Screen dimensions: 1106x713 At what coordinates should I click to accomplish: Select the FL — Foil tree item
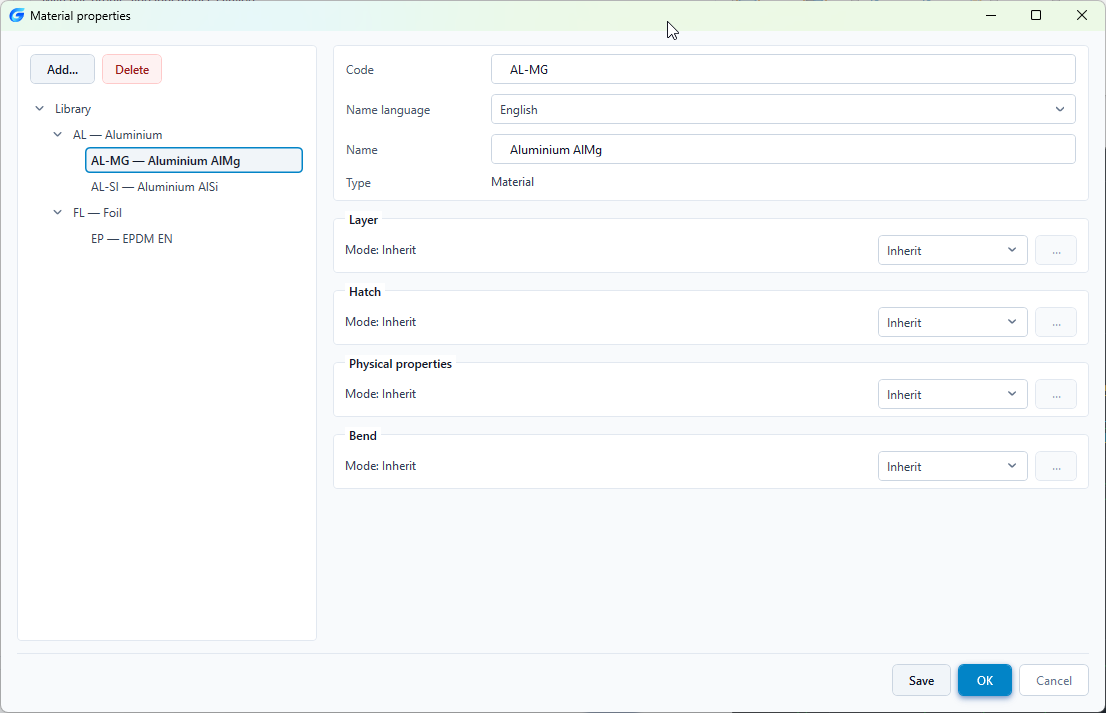pos(97,212)
